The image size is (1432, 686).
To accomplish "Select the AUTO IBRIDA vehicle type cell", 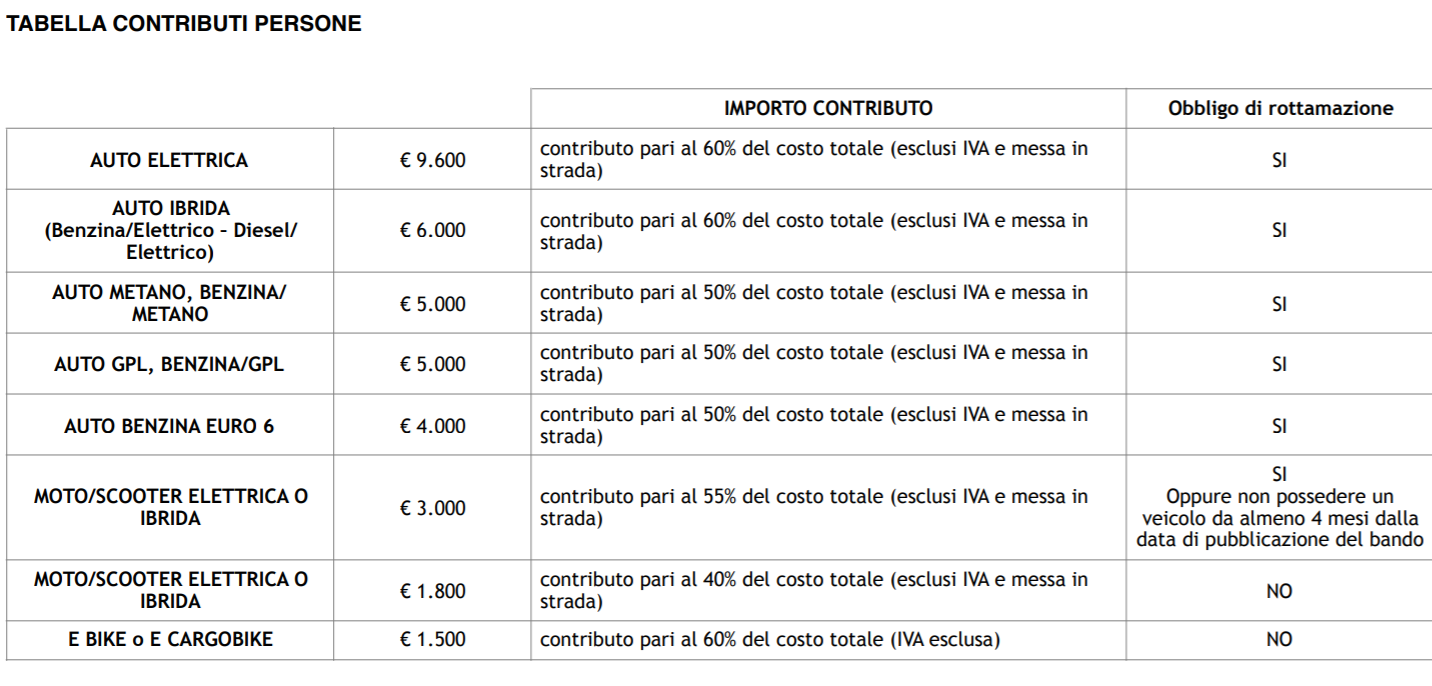I will click(x=170, y=230).
